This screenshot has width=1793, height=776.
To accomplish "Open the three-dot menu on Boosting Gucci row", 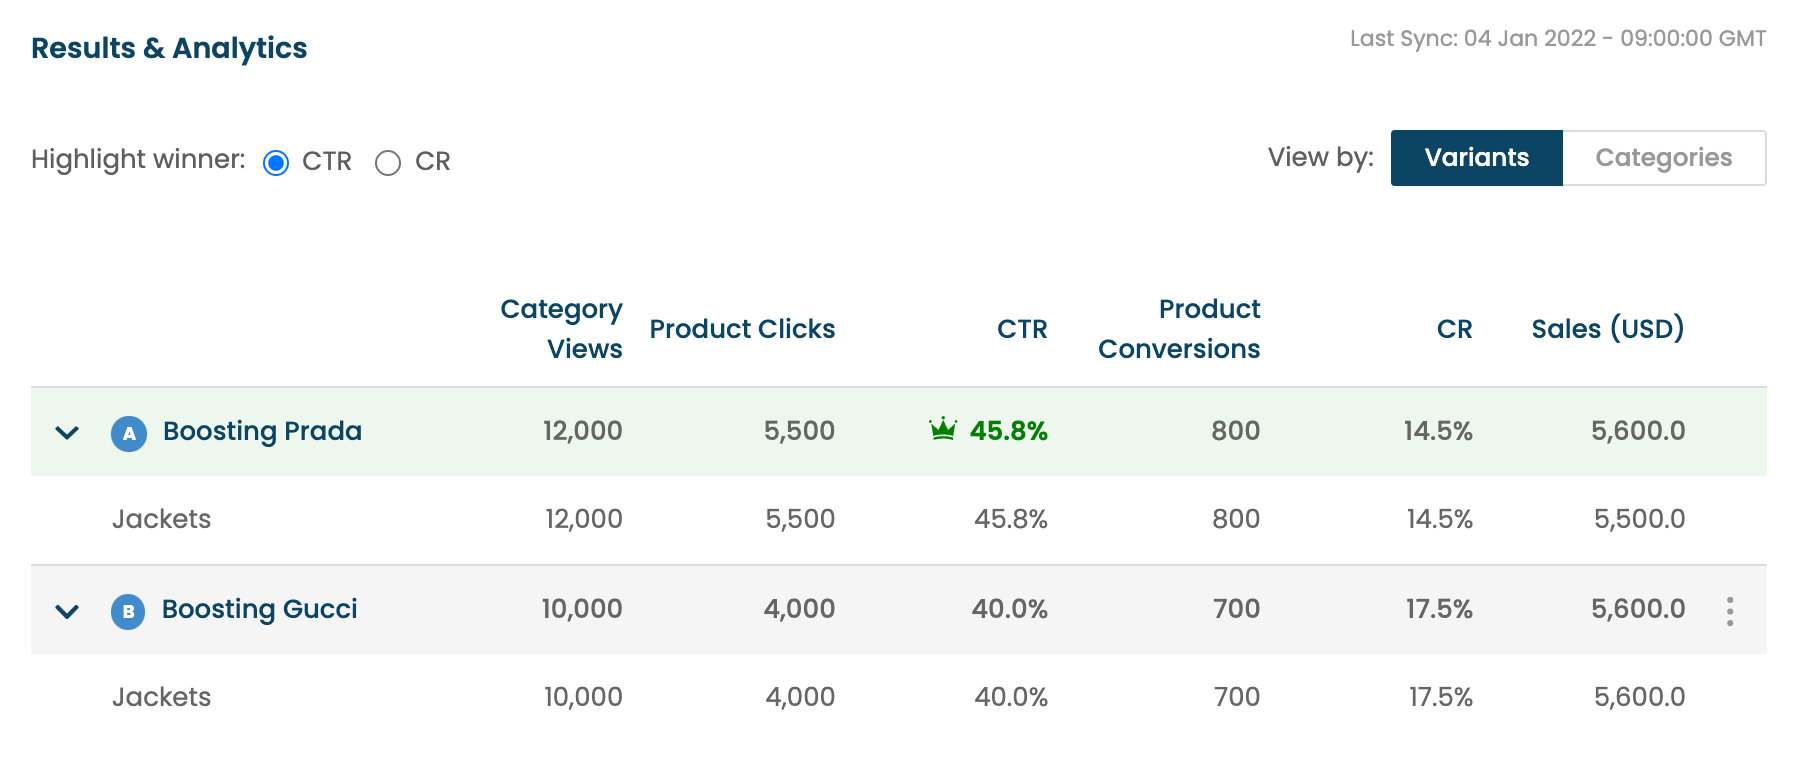I will (1729, 611).
